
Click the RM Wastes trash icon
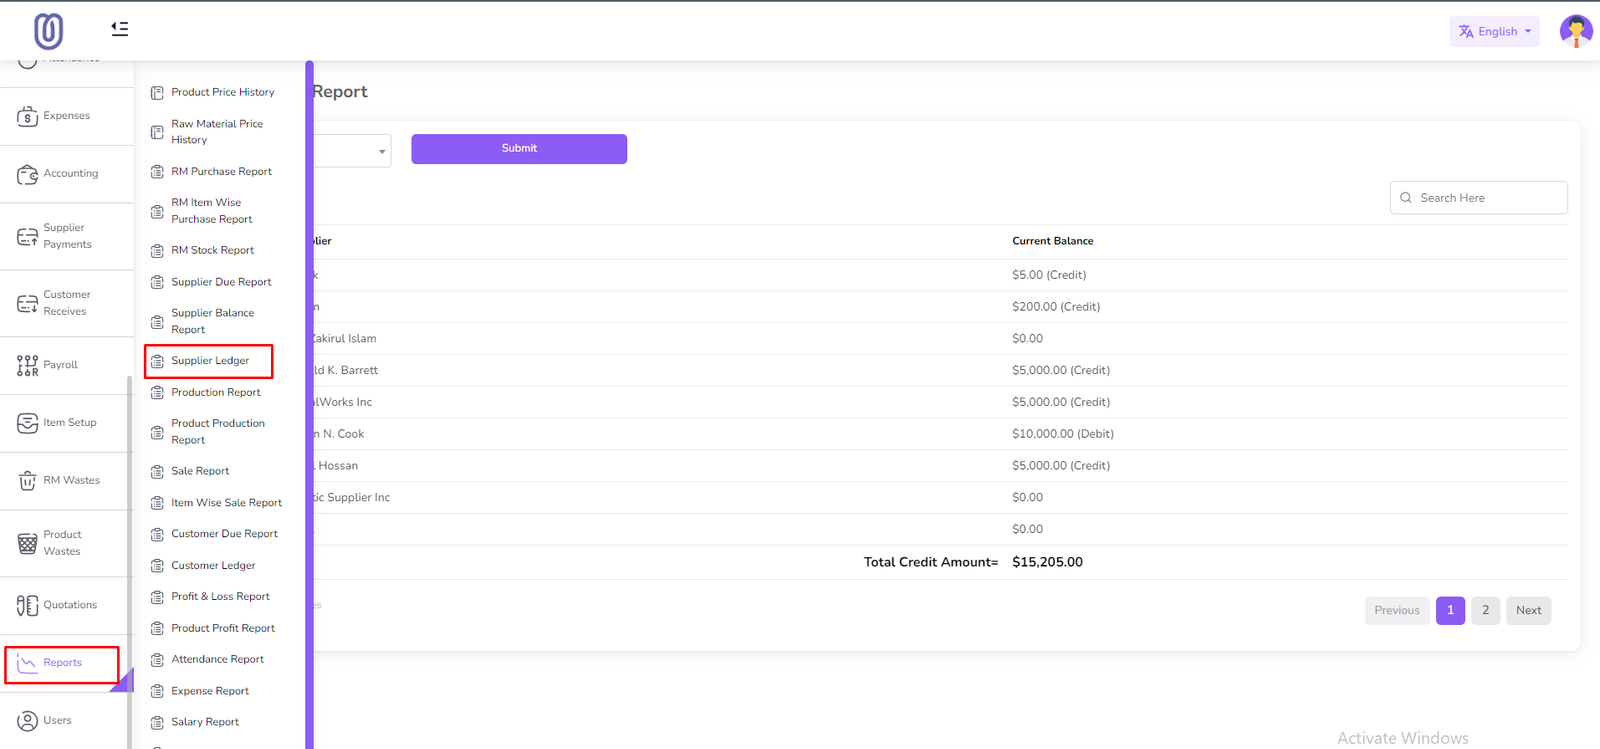(x=28, y=481)
